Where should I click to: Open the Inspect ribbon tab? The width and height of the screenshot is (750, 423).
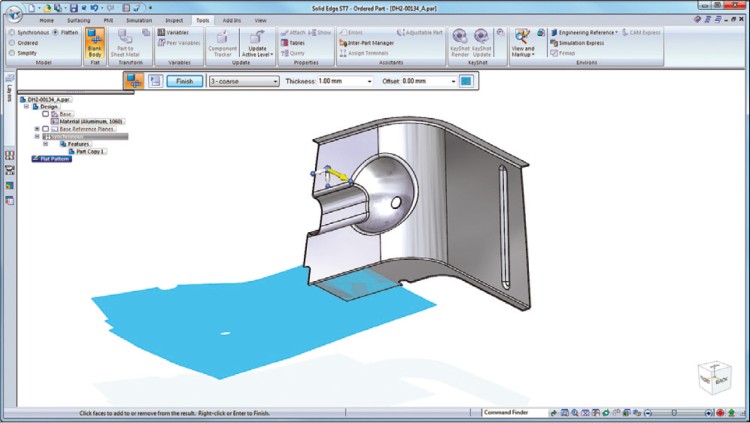pos(173,20)
